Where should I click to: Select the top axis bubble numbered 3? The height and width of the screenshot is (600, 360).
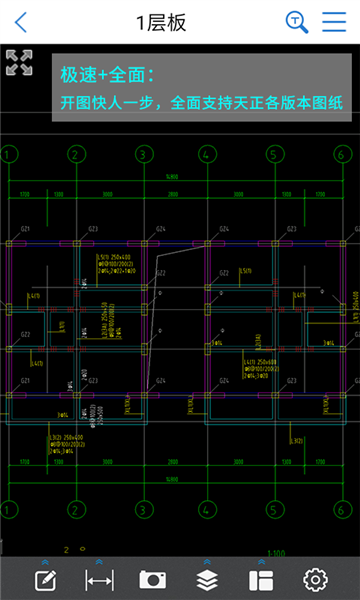point(144,155)
